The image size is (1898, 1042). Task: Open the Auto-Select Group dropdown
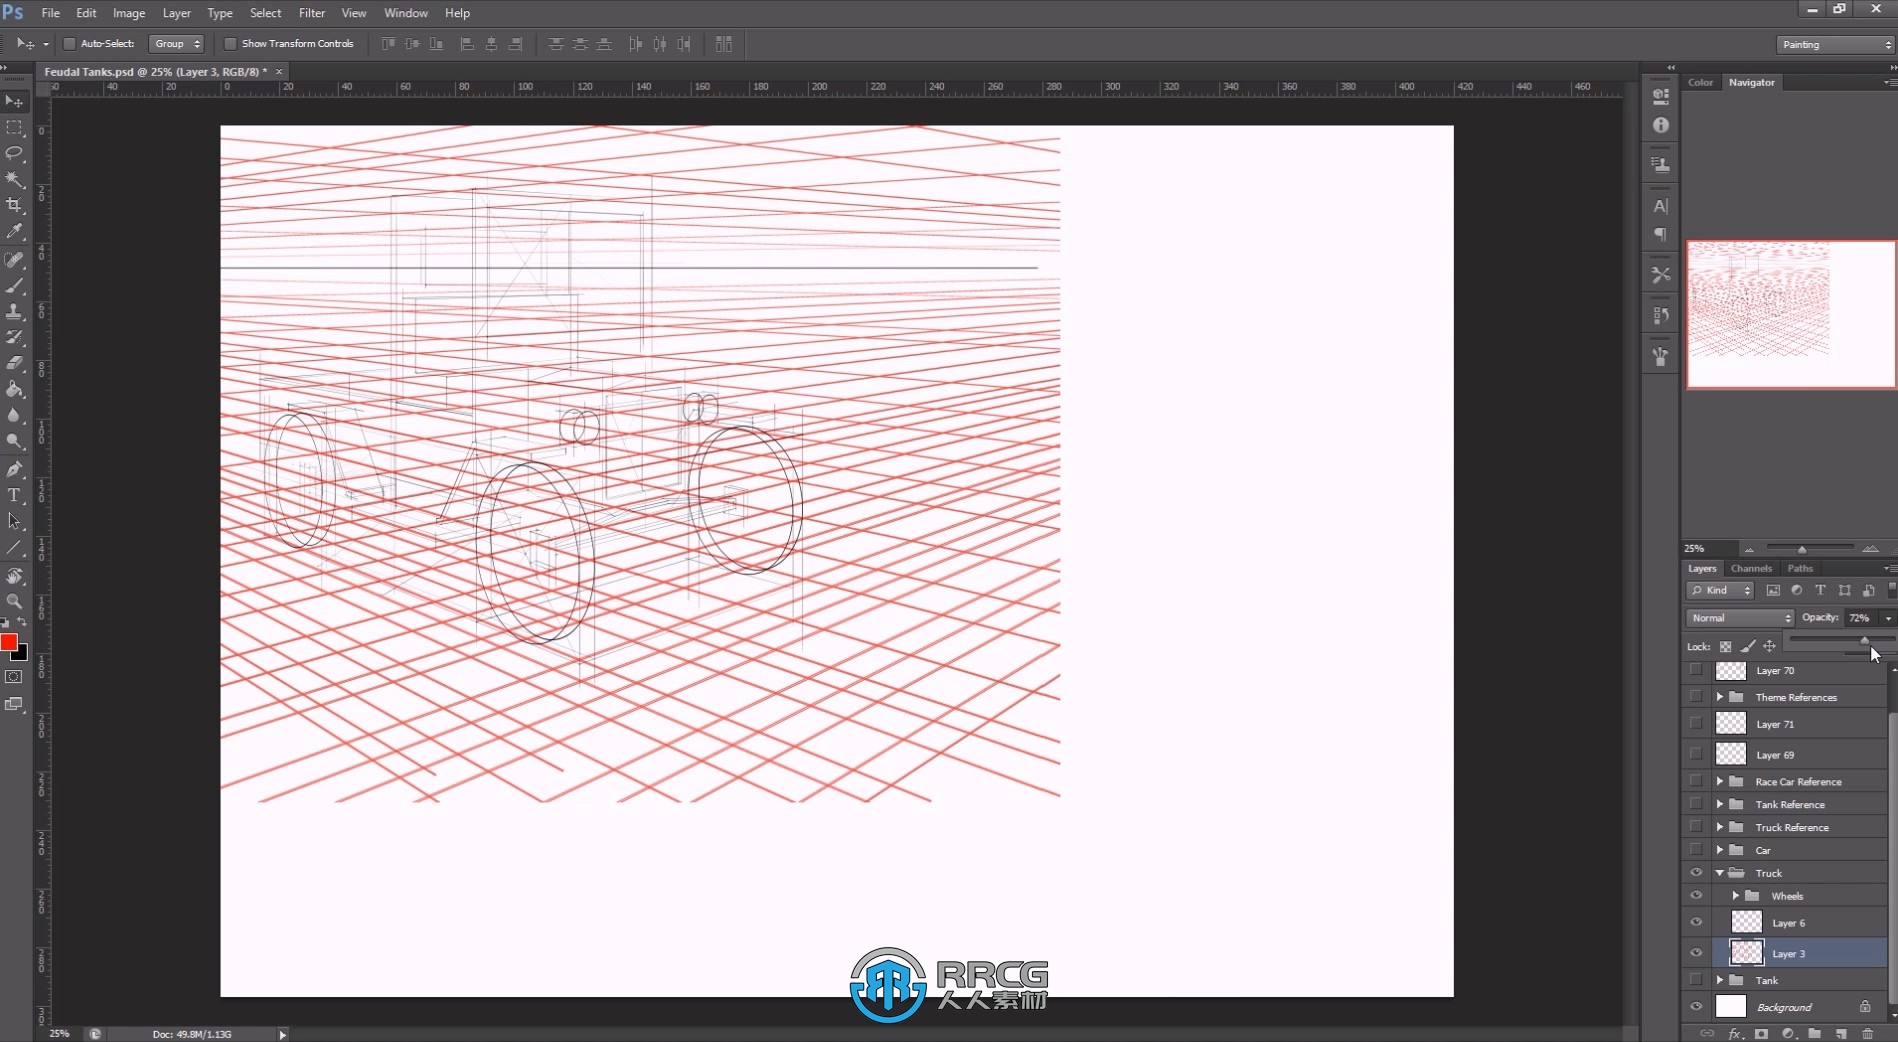(x=176, y=44)
